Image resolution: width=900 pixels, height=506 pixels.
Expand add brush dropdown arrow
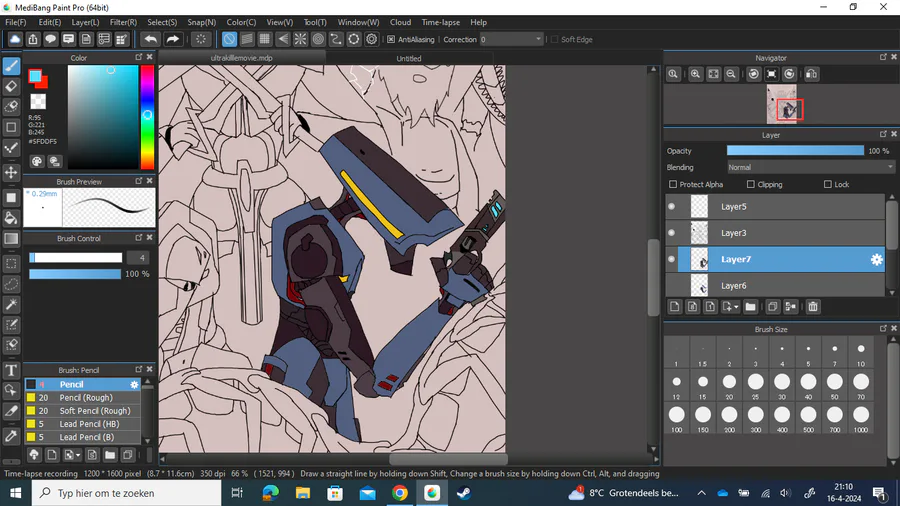tap(78, 456)
